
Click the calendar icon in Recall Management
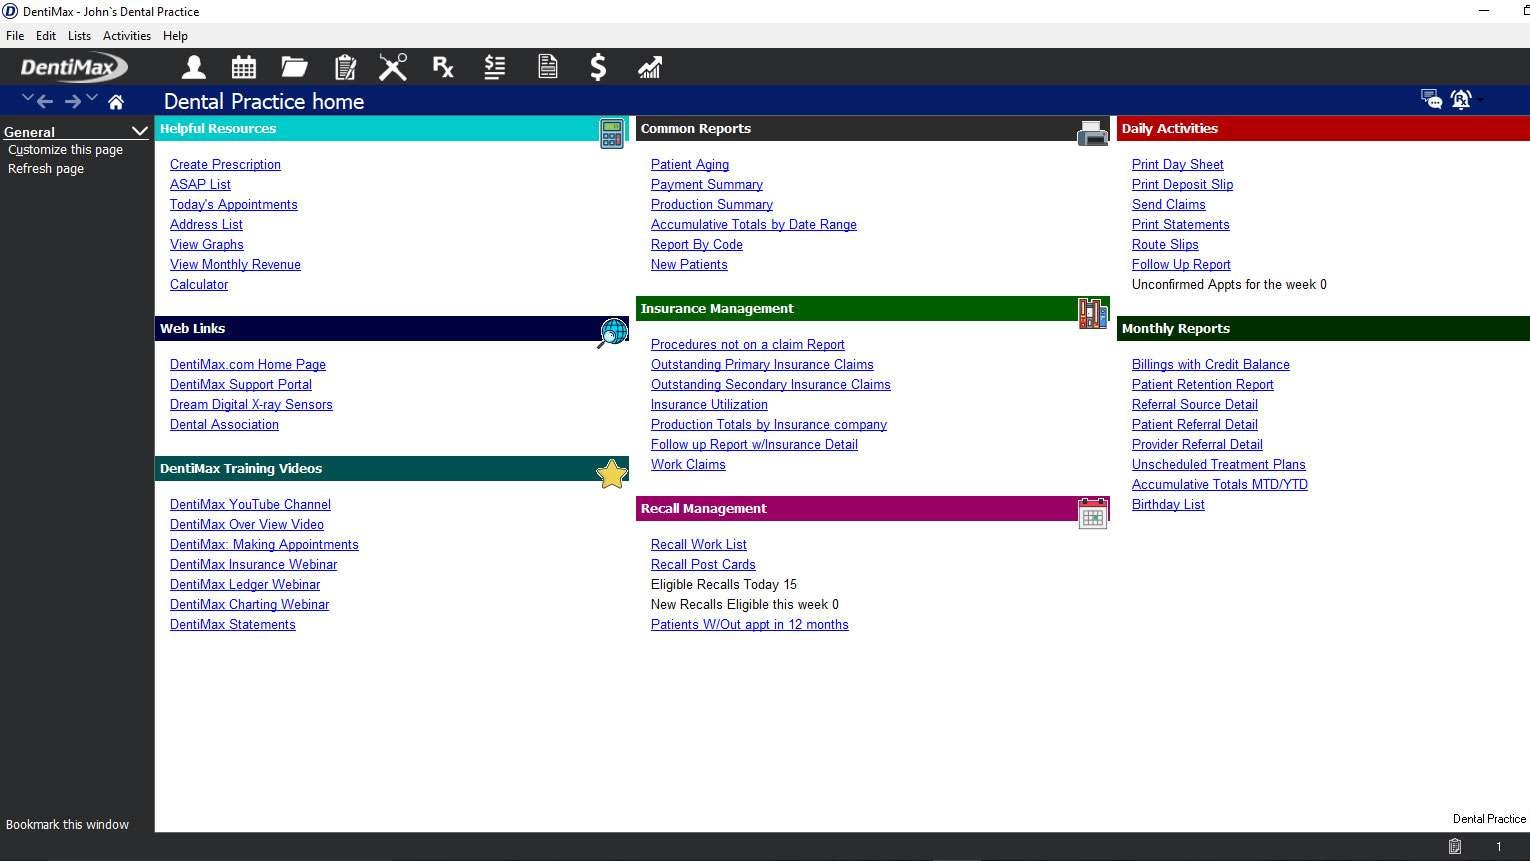pos(1093,513)
